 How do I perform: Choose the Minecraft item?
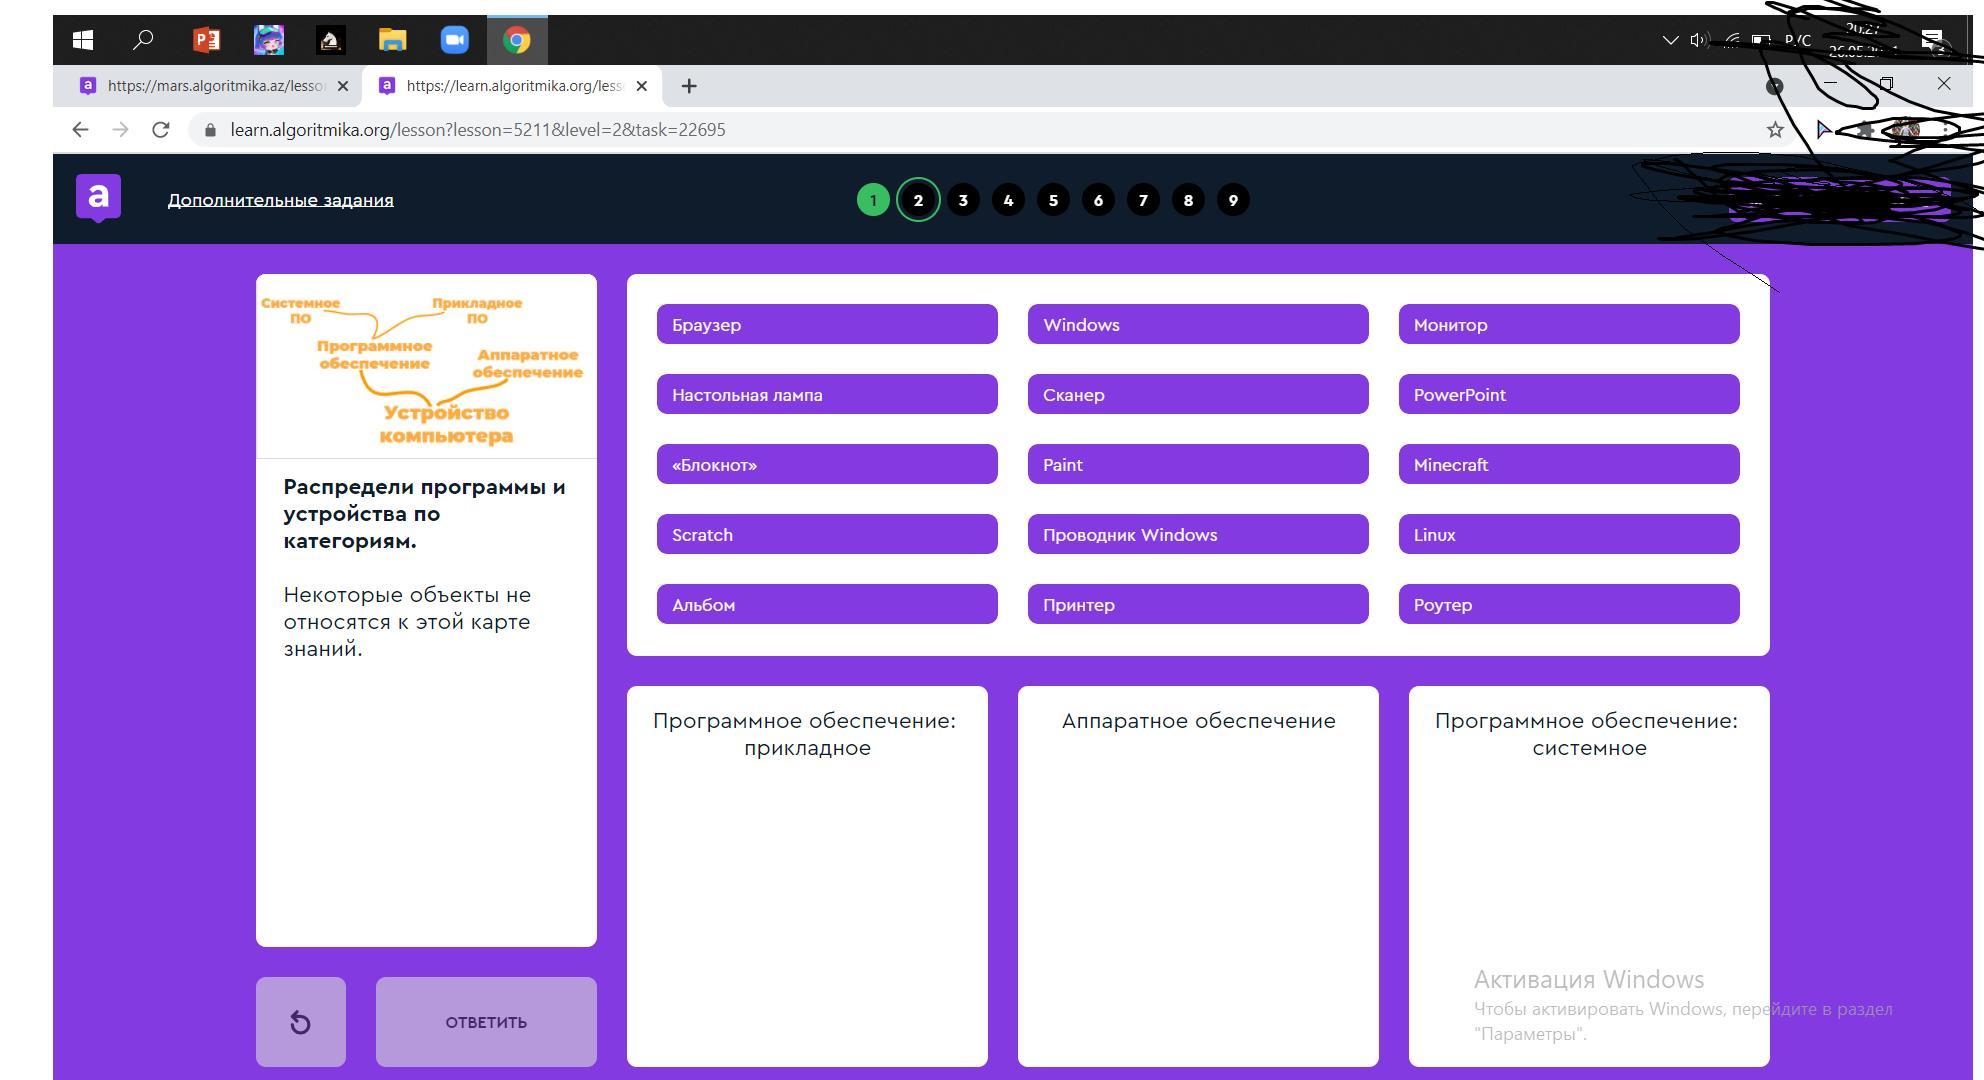point(1569,464)
